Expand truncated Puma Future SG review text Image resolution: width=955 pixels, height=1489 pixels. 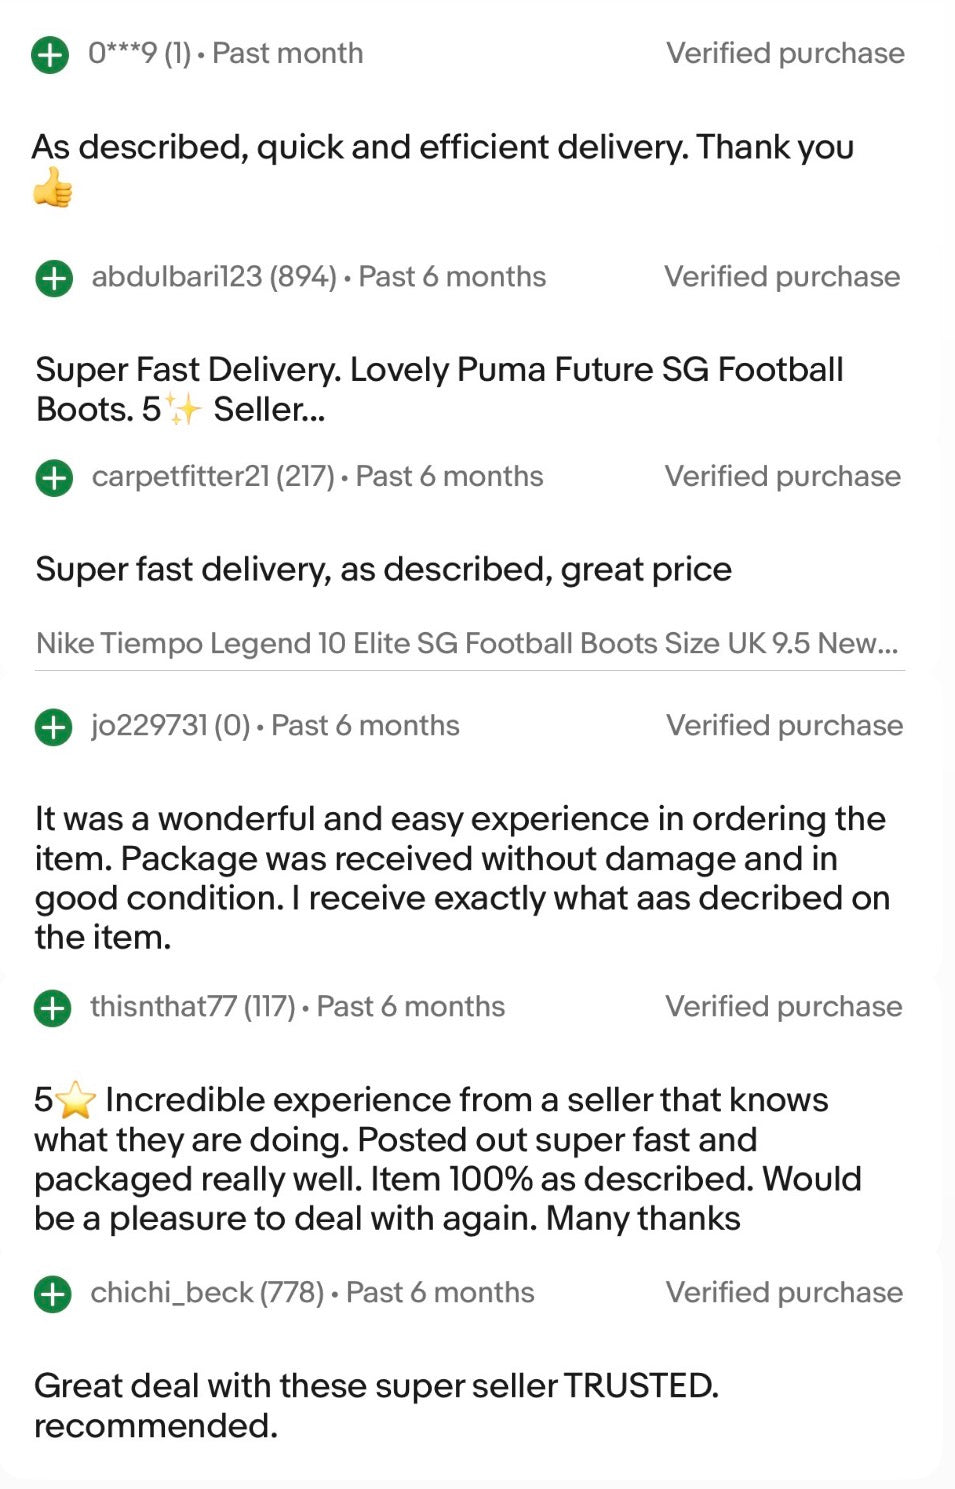click(270, 410)
